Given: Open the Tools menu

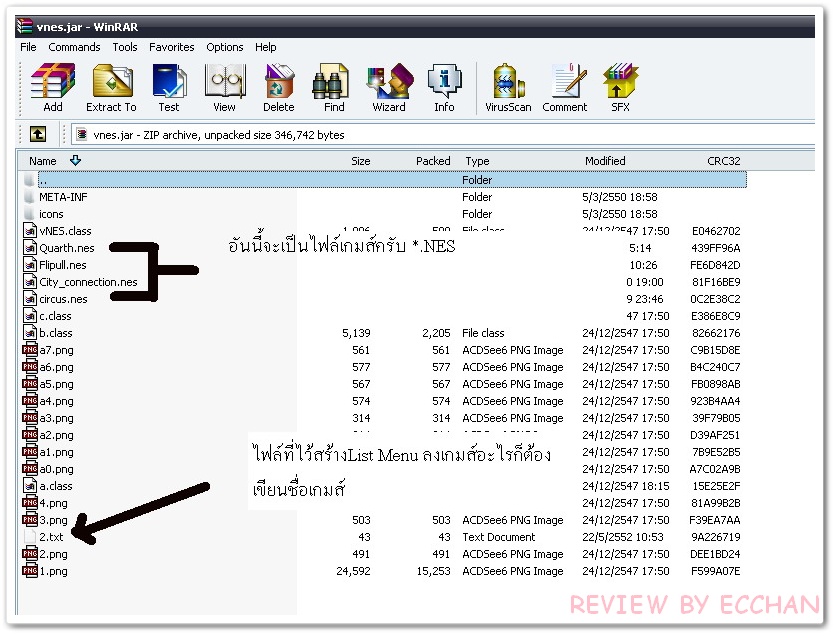Looking at the screenshot, I should point(125,47).
